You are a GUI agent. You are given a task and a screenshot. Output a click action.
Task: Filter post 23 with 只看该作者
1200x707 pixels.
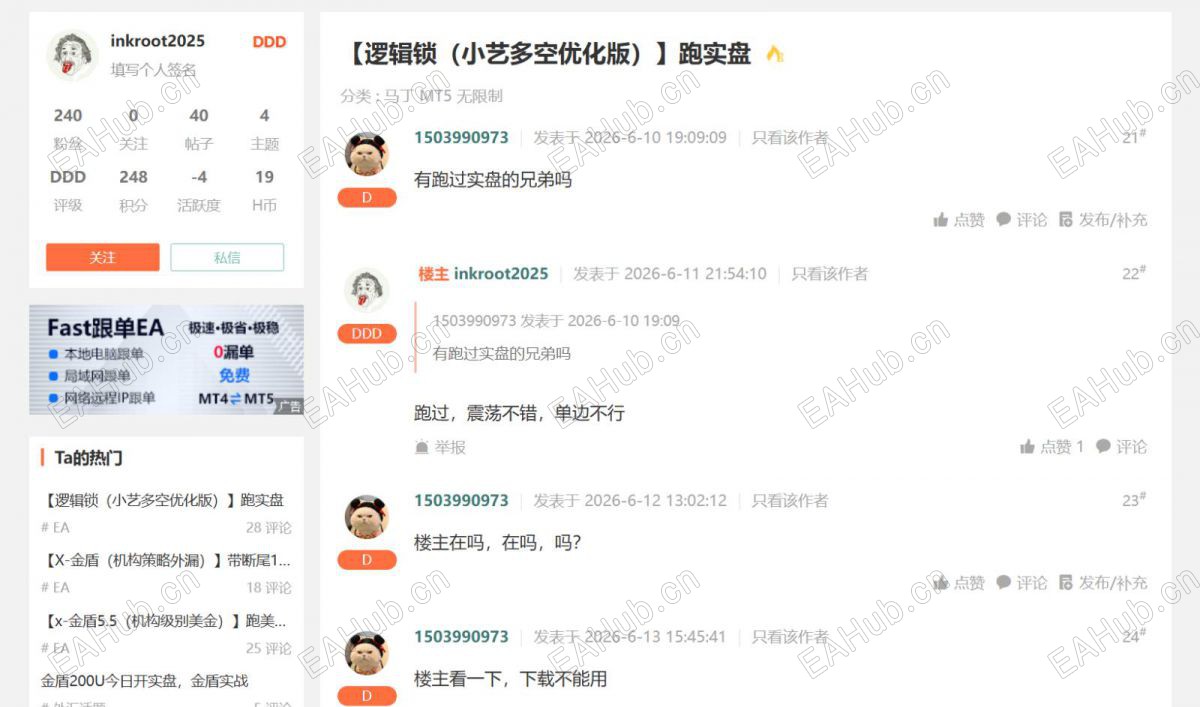790,500
